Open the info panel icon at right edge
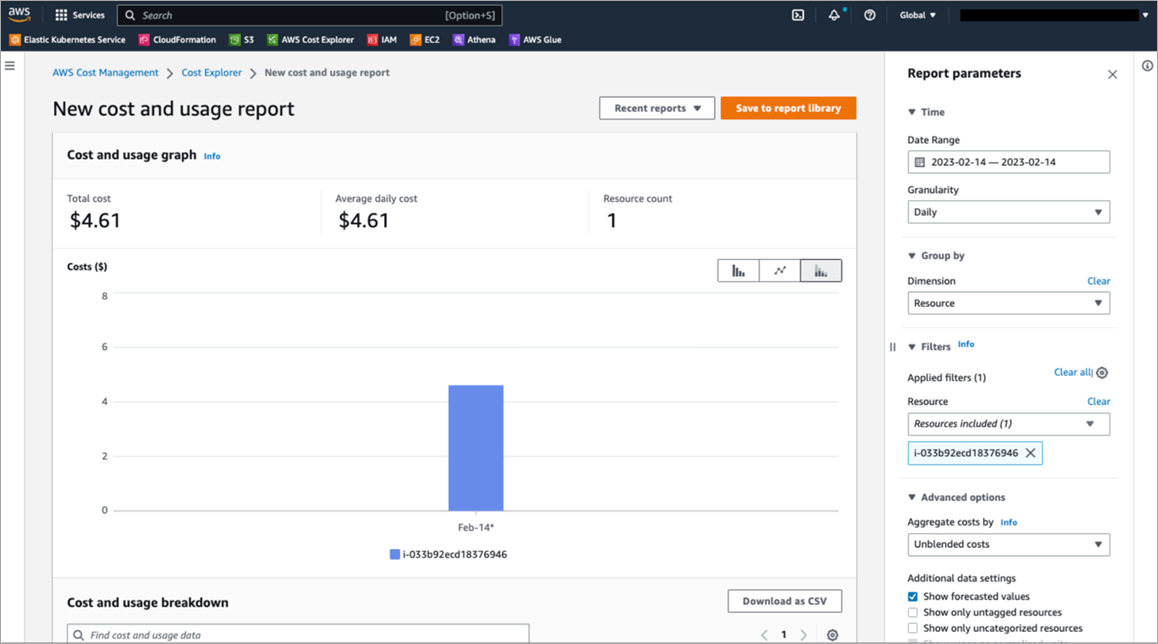 click(x=1147, y=66)
